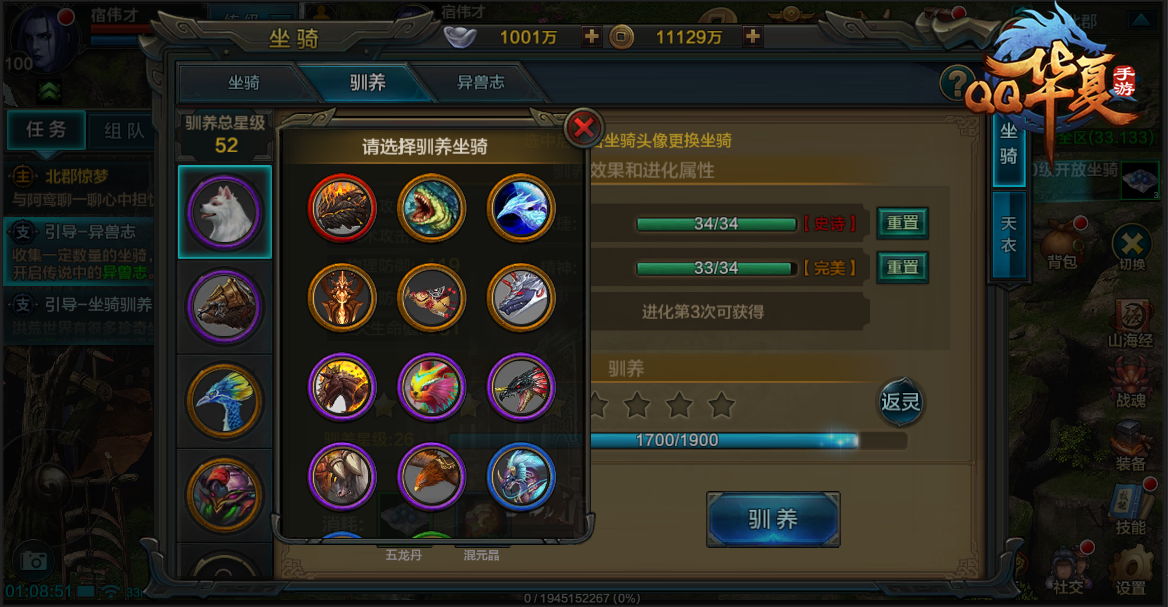This screenshot has width=1168, height=607.
Task: Choose the pink phoenix mount icon
Action: click(431, 387)
